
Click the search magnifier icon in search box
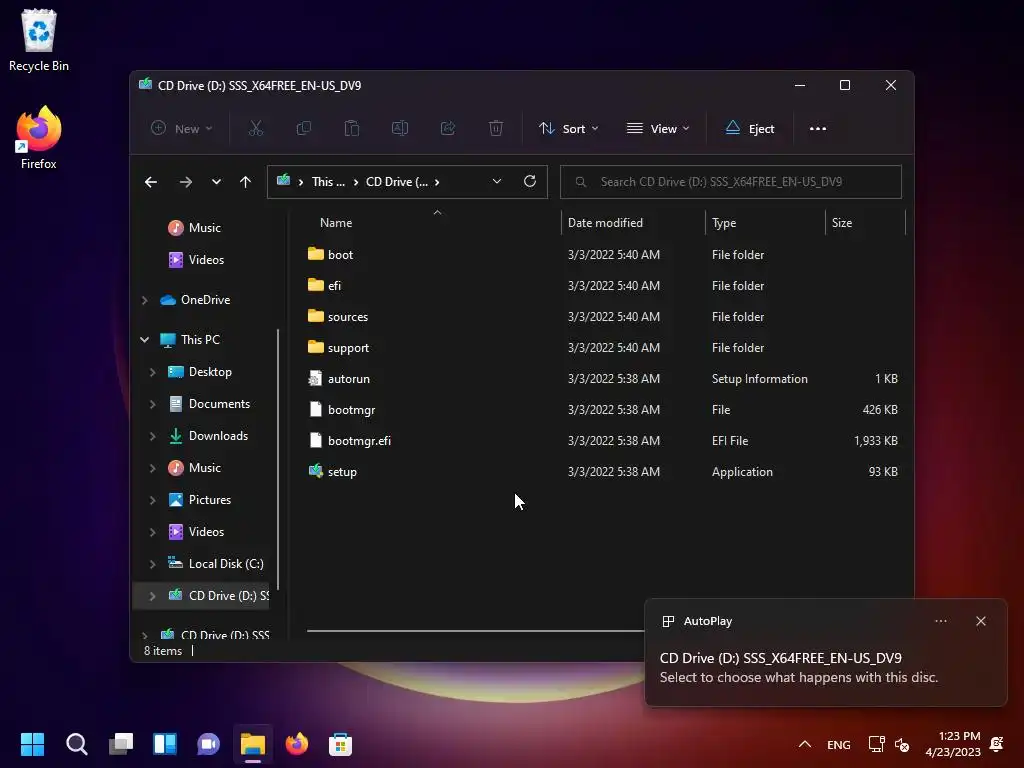tap(581, 182)
